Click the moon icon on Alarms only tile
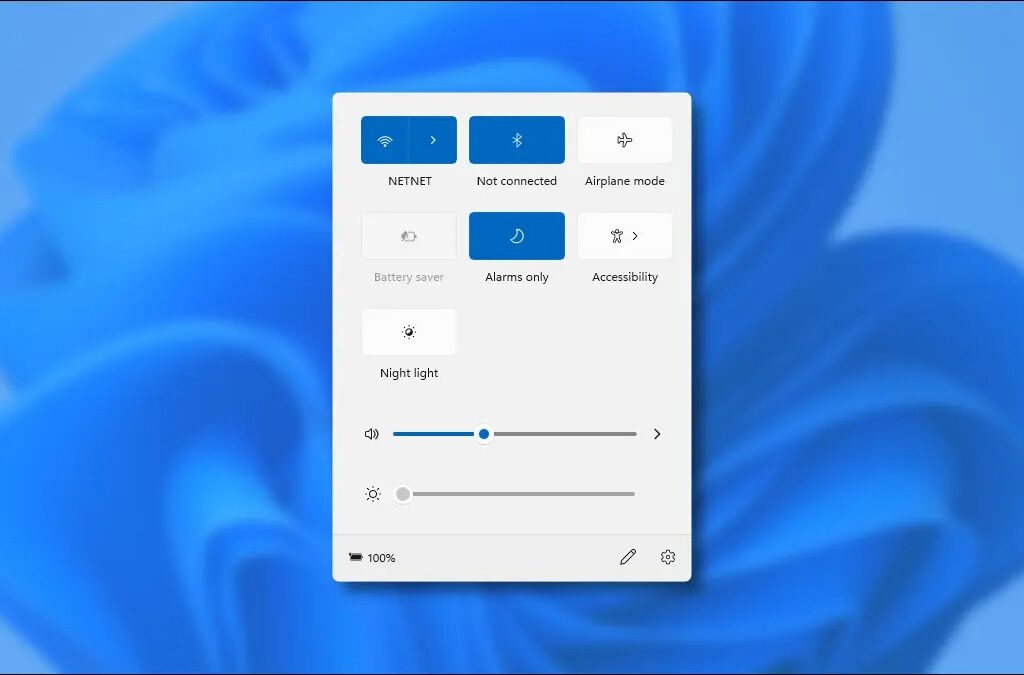The width and height of the screenshot is (1024, 675). coord(516,235)
